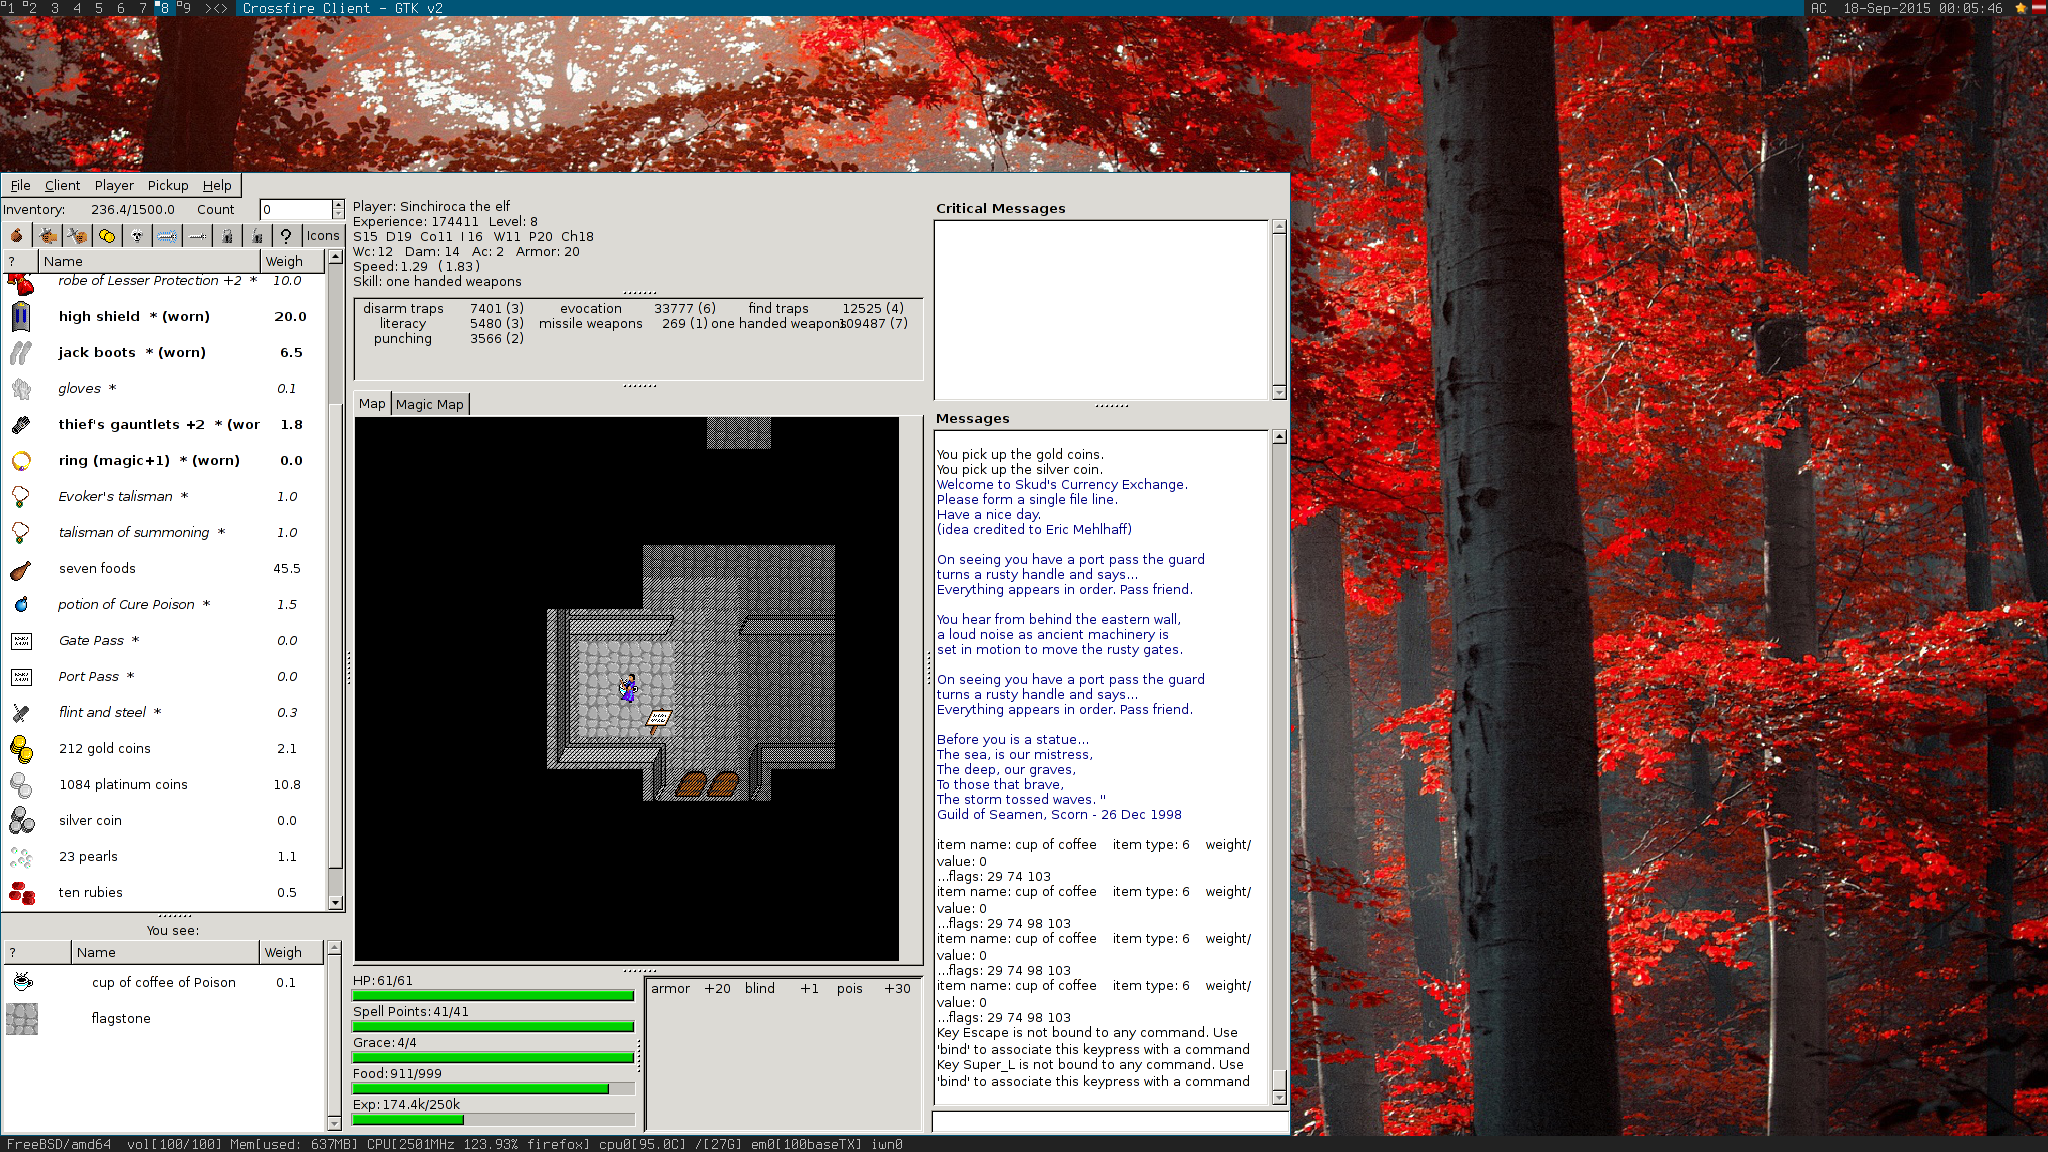Click the silver coin icon
The height and width of the screenshot is (1152, 2048).
pyautogui.click(x=21, y=820)
